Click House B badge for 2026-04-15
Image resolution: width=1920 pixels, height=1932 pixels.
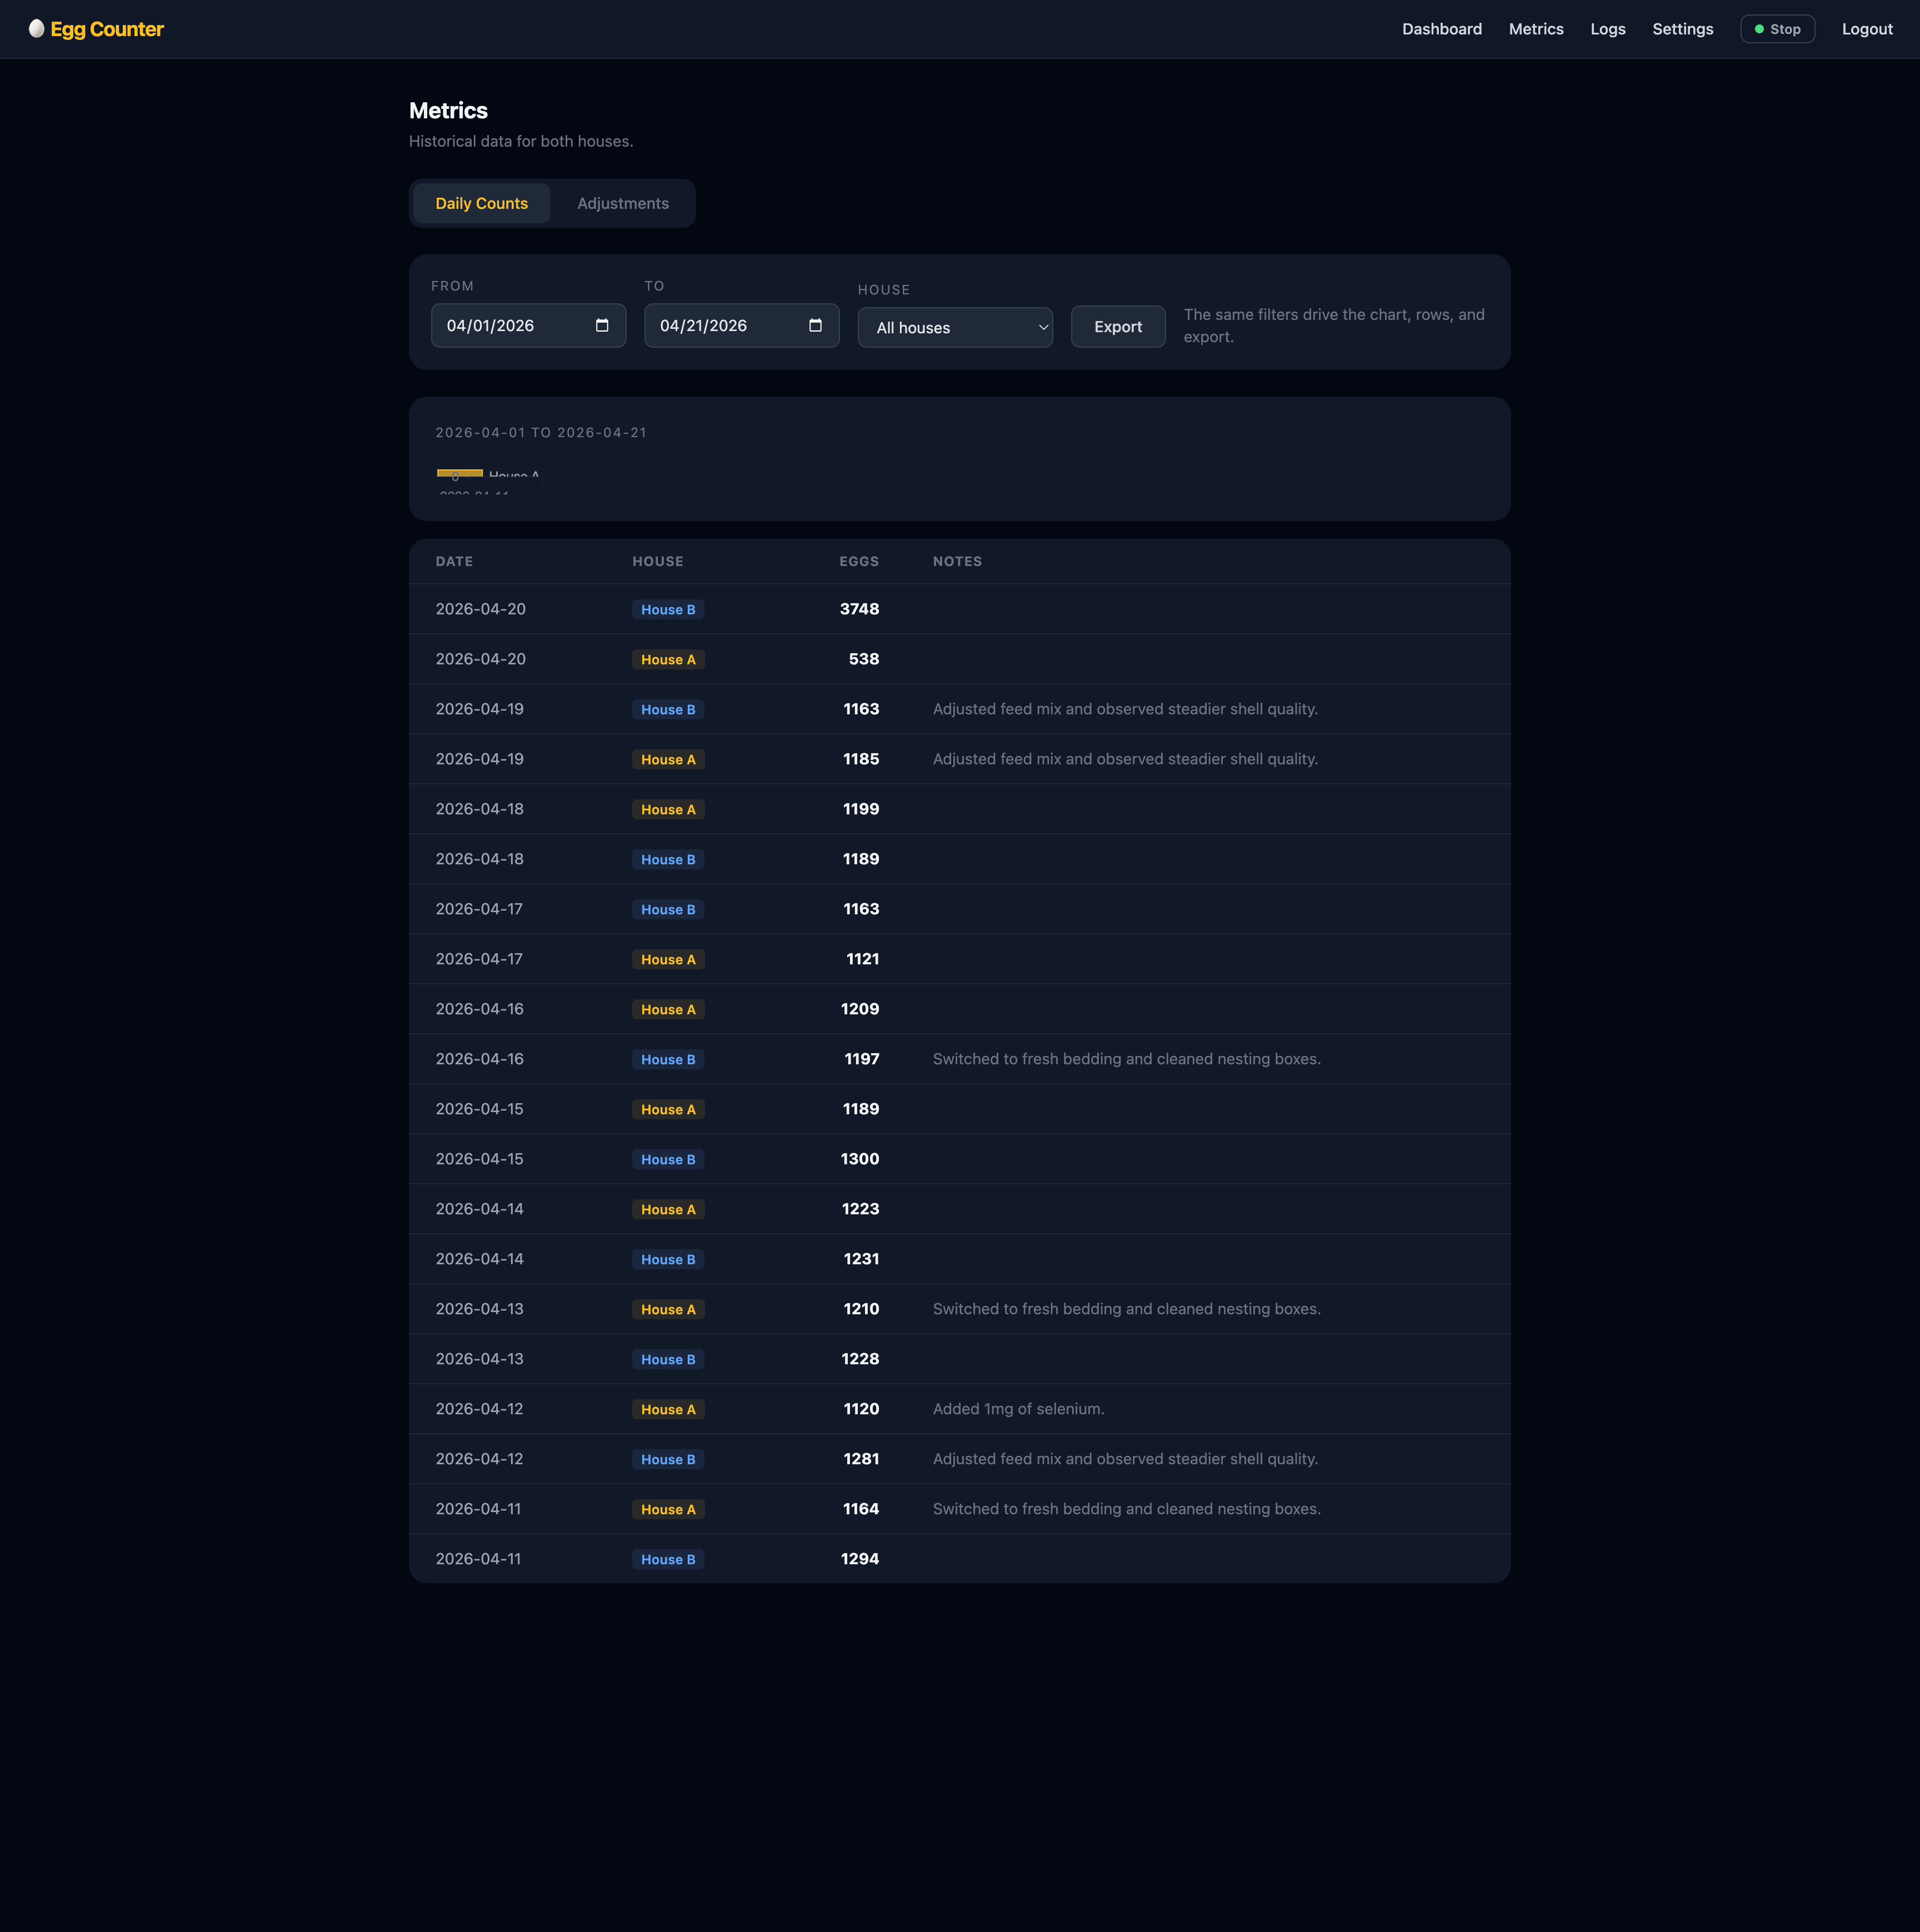(668, 1160)
